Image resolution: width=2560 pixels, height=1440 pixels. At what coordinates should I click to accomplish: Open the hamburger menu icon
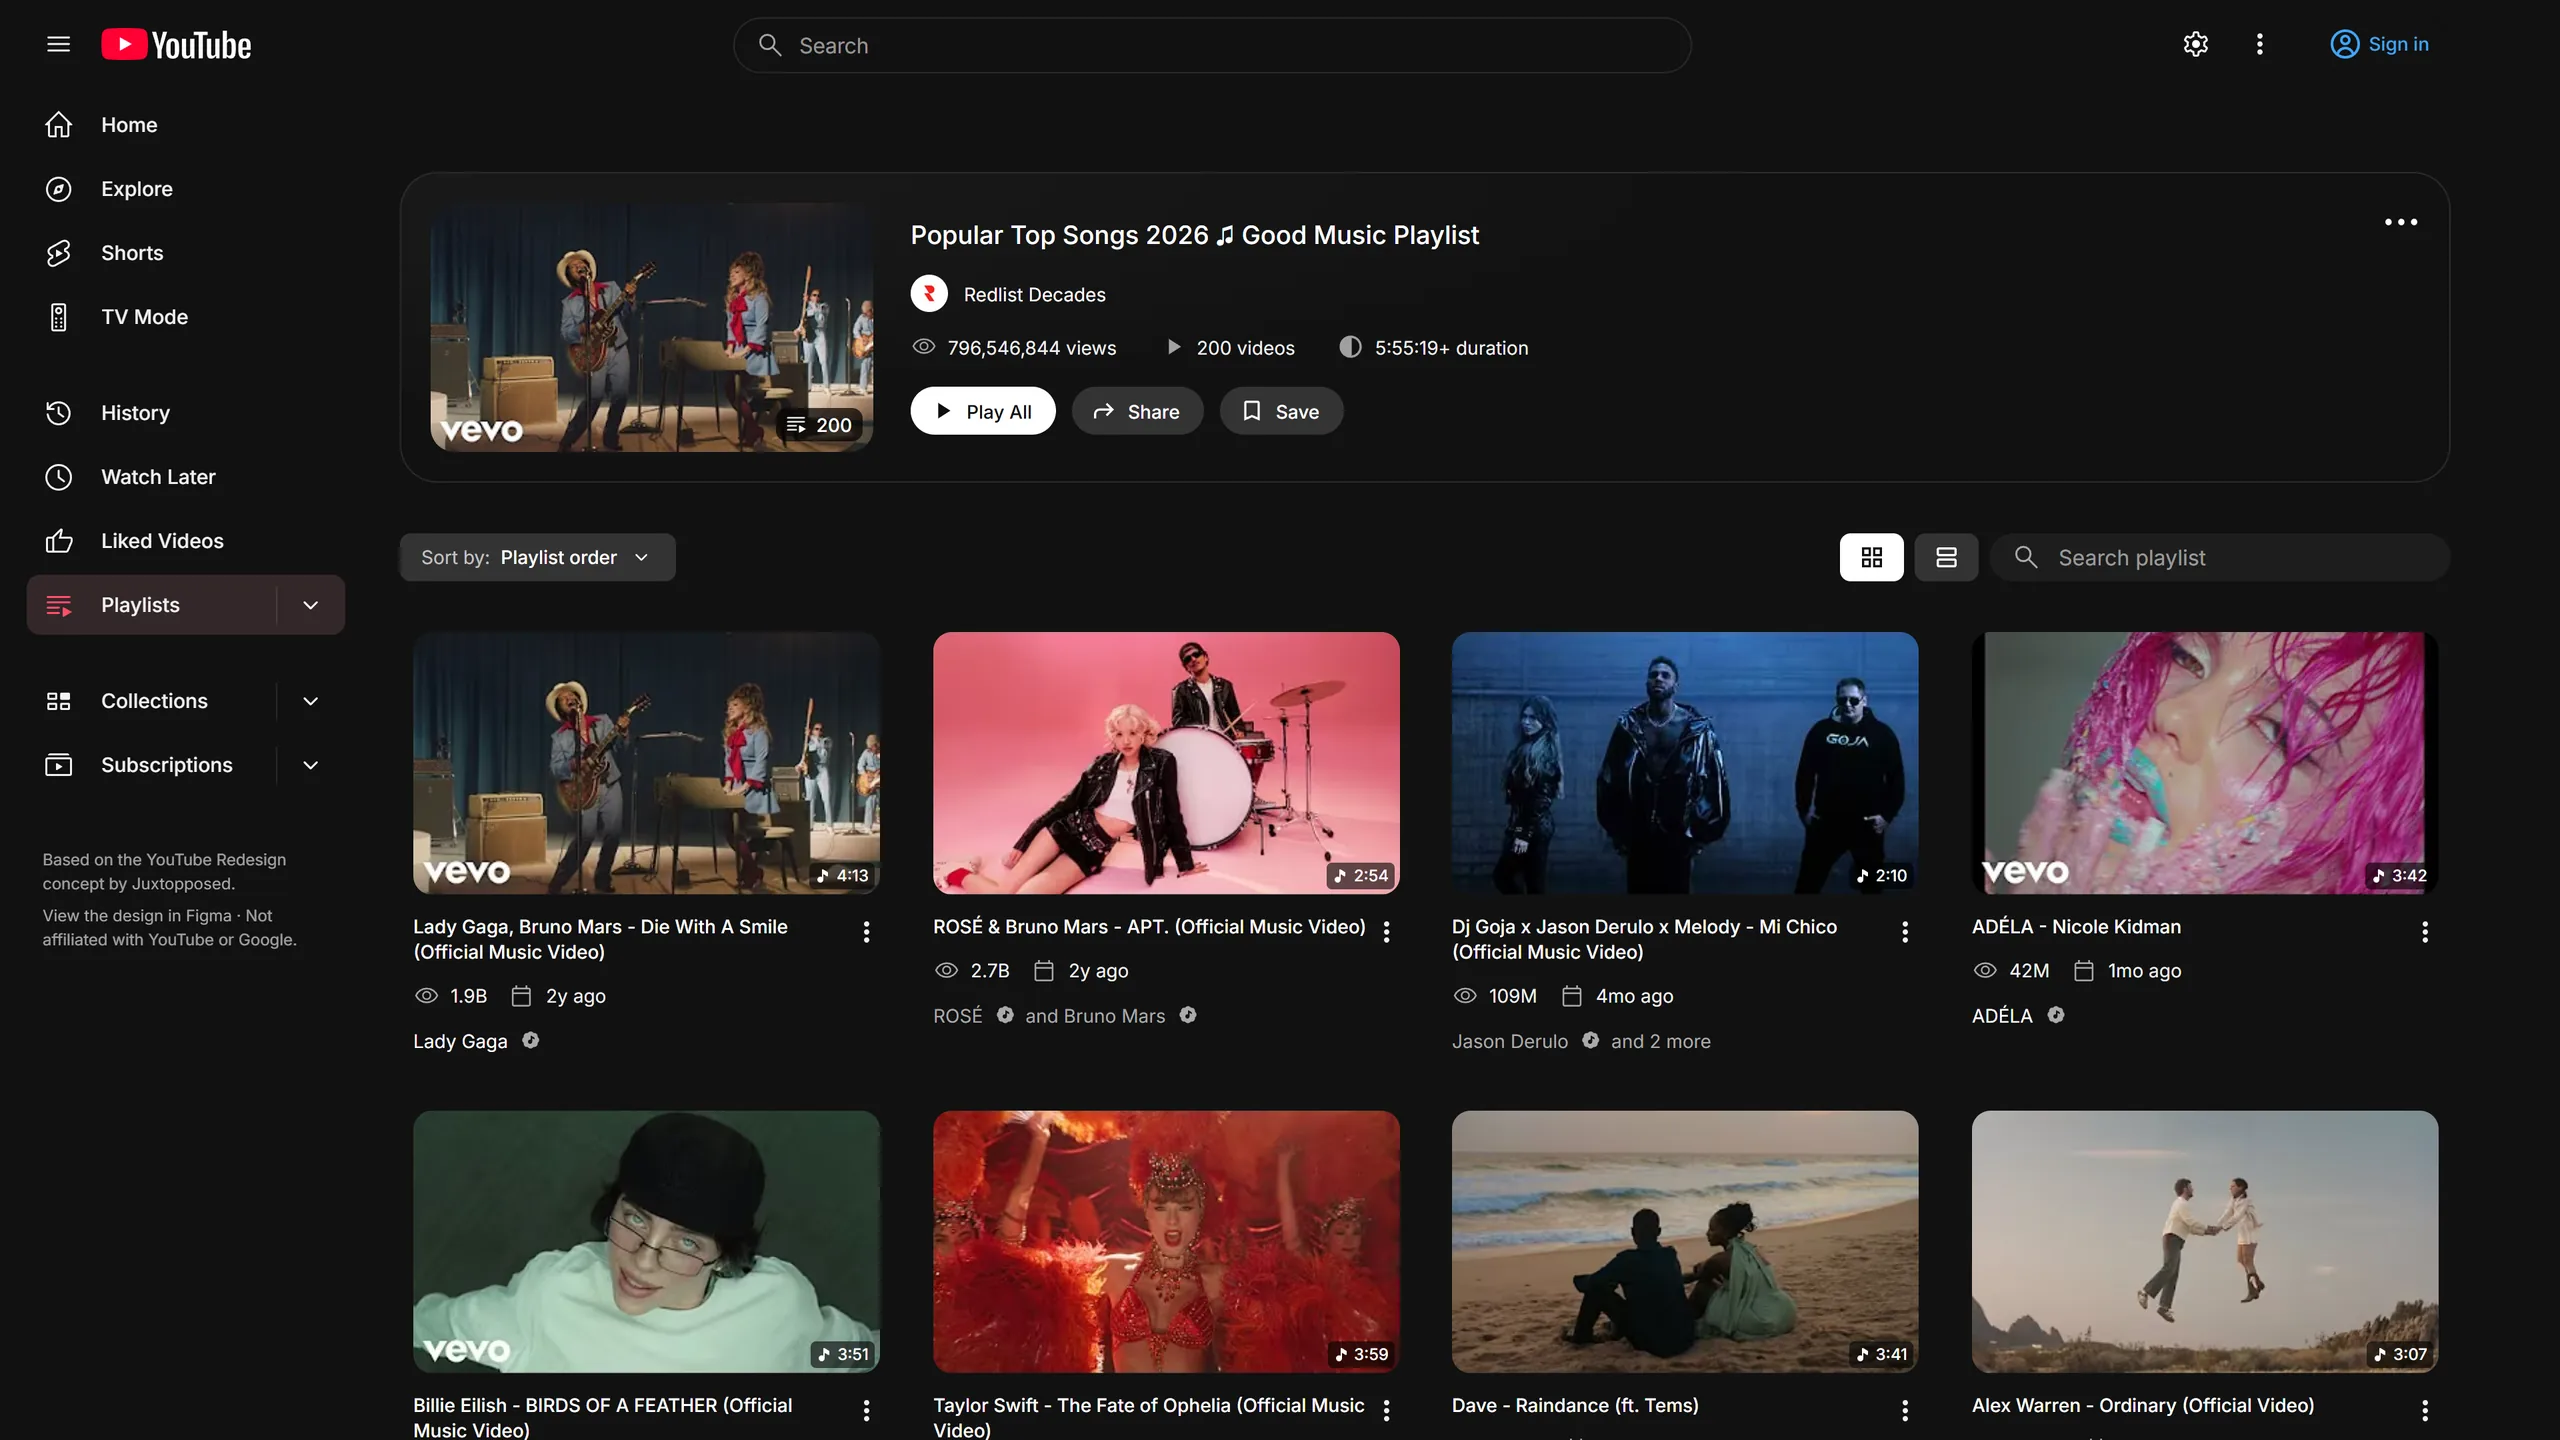58,44
